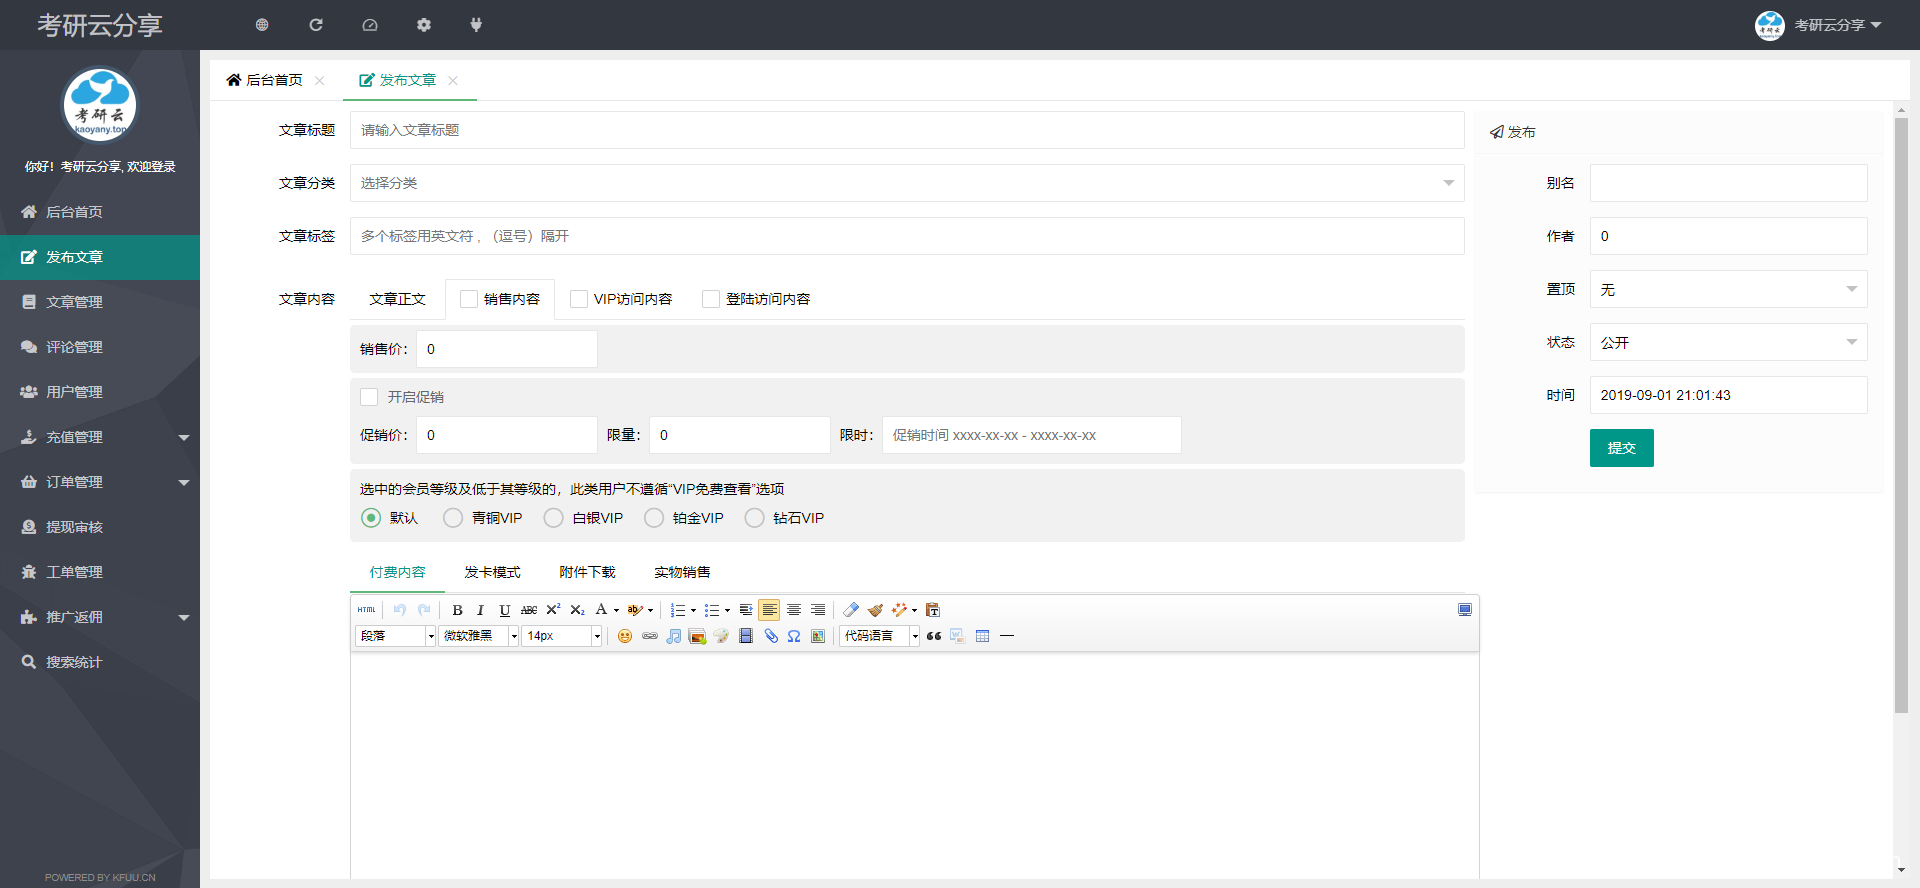
Task: Switch editor to HTML source mode
Action: click(x=367, y=610)
